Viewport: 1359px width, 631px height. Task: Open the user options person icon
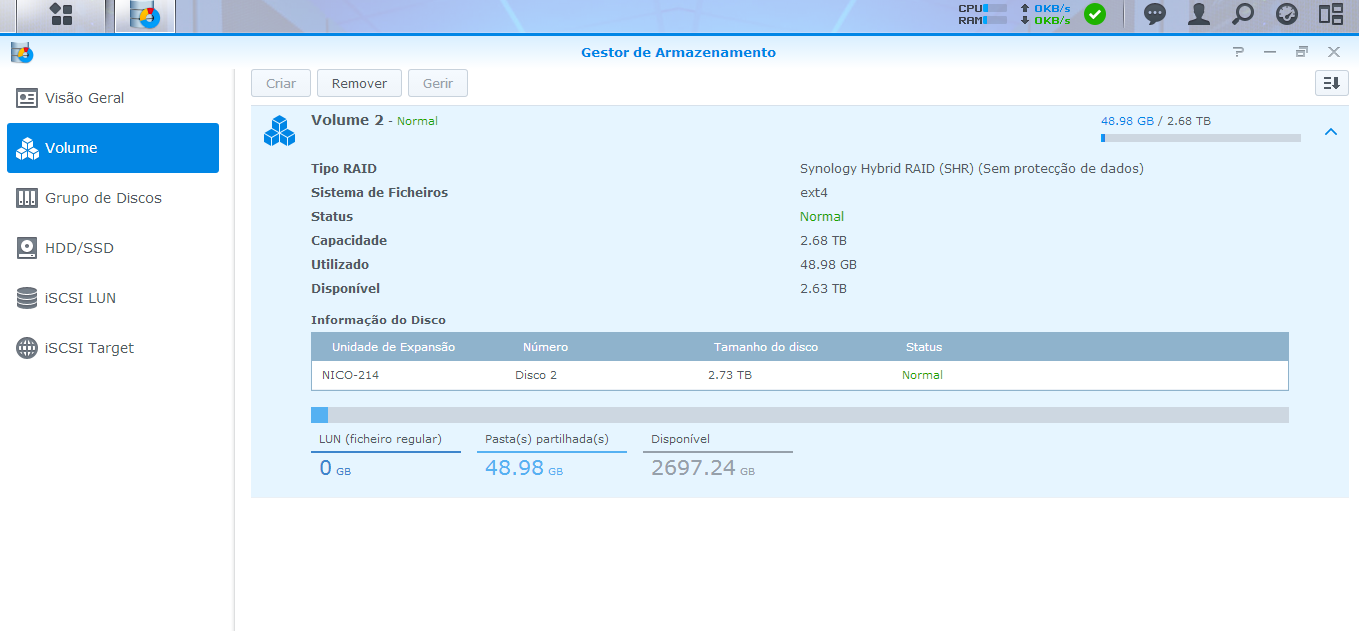point(1198,14)
